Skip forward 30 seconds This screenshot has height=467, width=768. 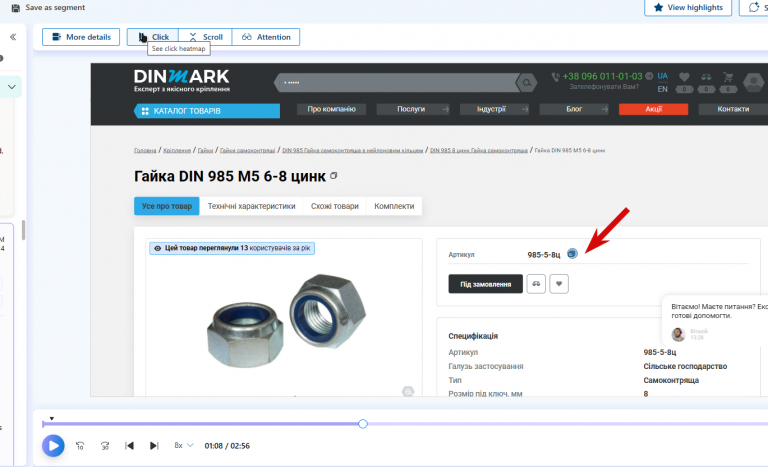105,446
